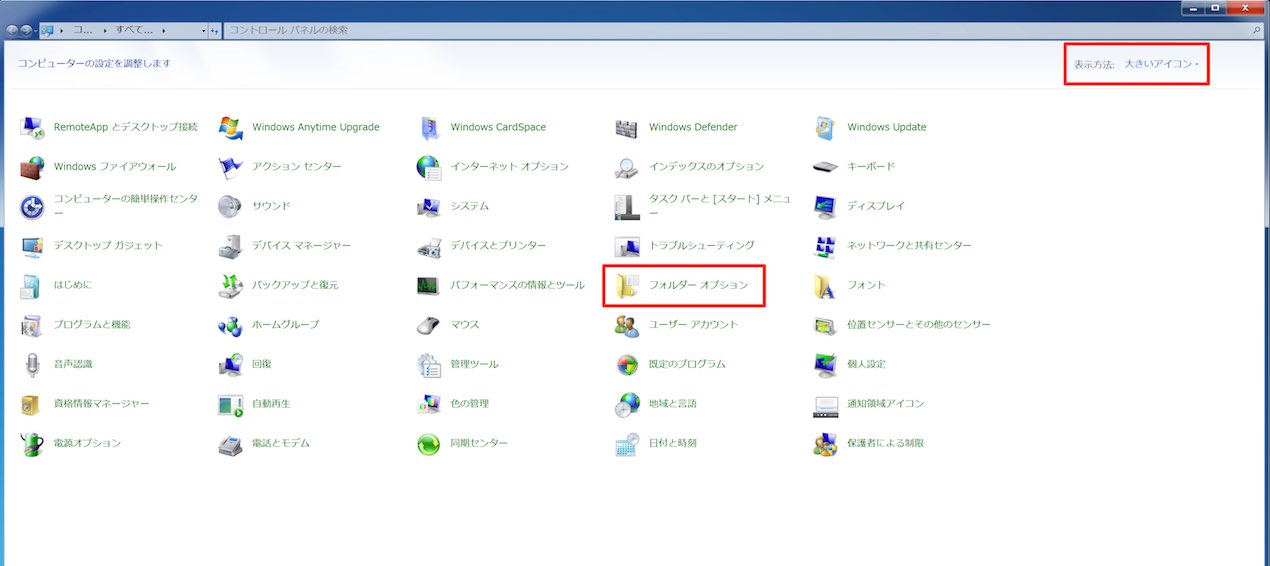Image resolution: width=1270 pixels, height=566 pixels.
Task: Open the パフォーマンスの情報とツール icon
Action: tap(429, 285)
